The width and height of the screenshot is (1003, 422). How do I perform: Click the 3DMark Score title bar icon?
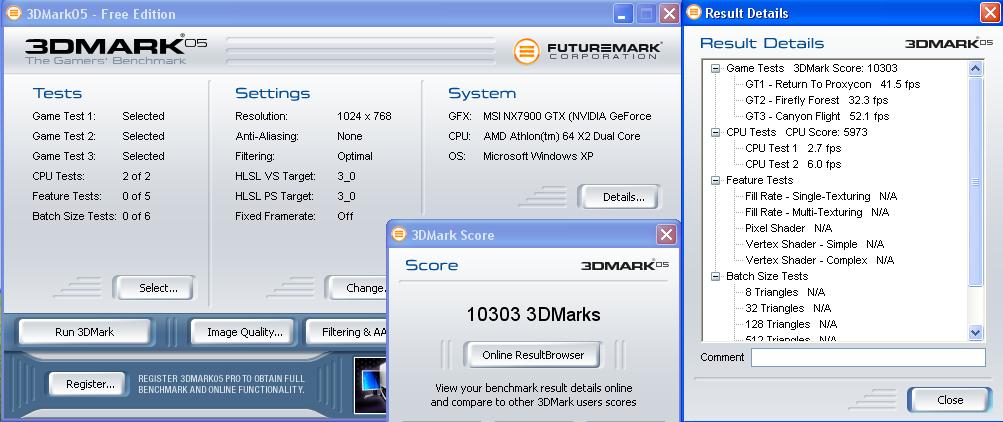click(x=399, y=234)
